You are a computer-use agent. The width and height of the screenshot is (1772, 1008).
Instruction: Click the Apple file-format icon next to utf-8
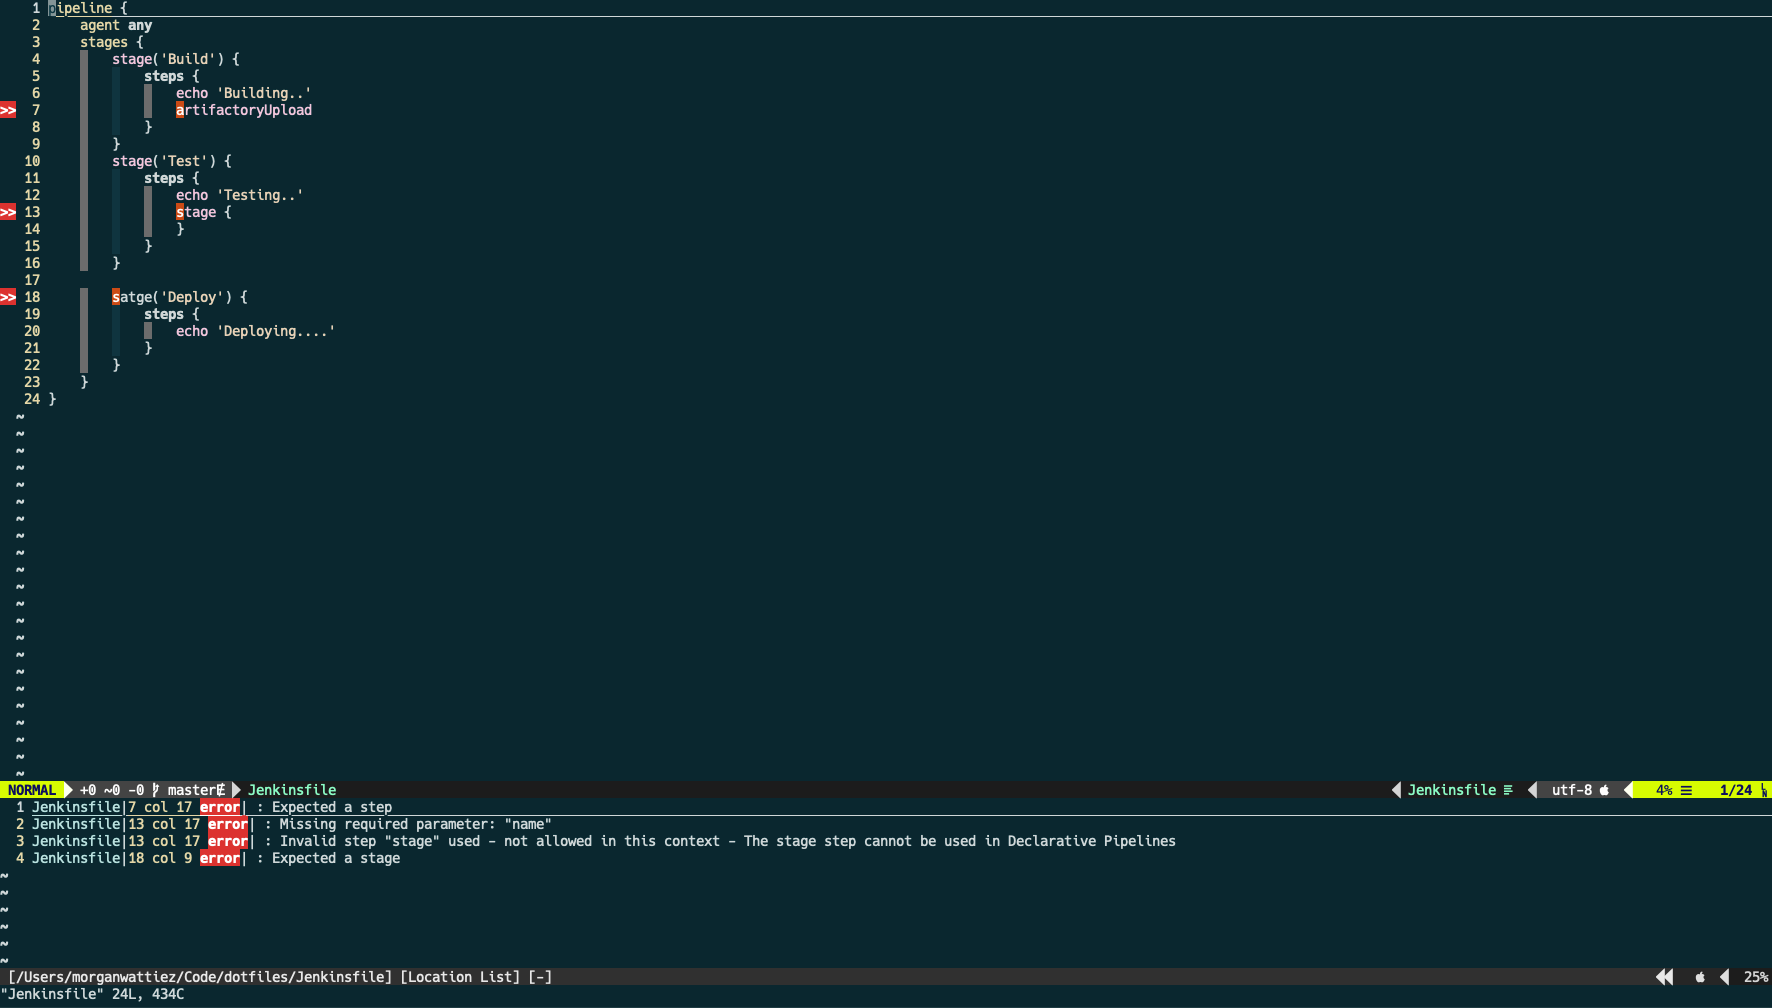point(1604,790)
